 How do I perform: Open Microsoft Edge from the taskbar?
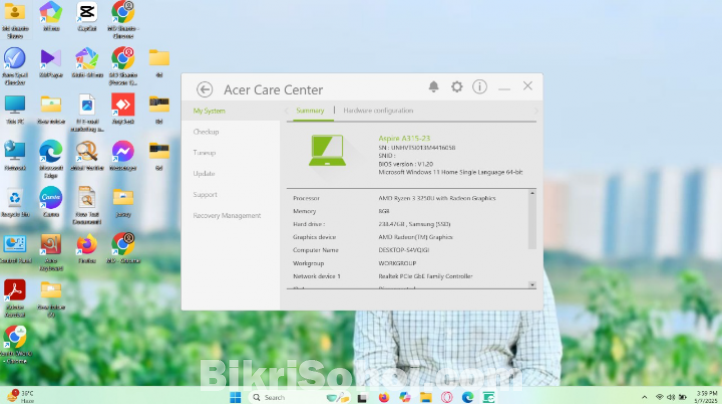click(468, 397)
